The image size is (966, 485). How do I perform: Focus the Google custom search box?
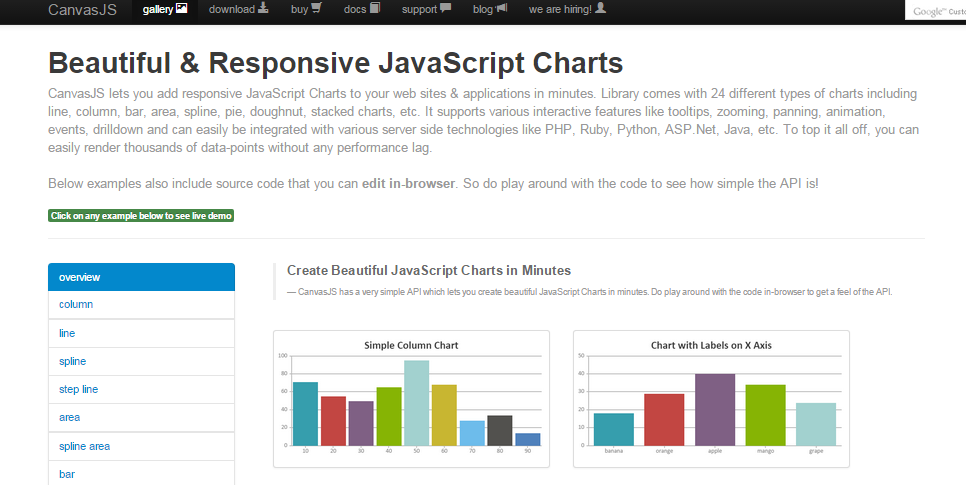point(935,11)
